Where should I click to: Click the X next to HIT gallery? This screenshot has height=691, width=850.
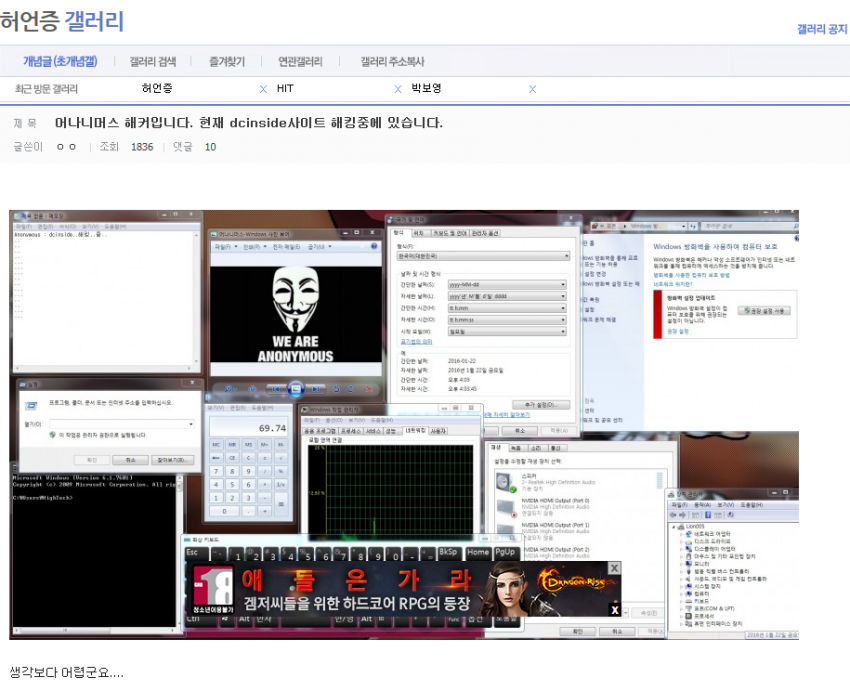[x=398, y=89]
